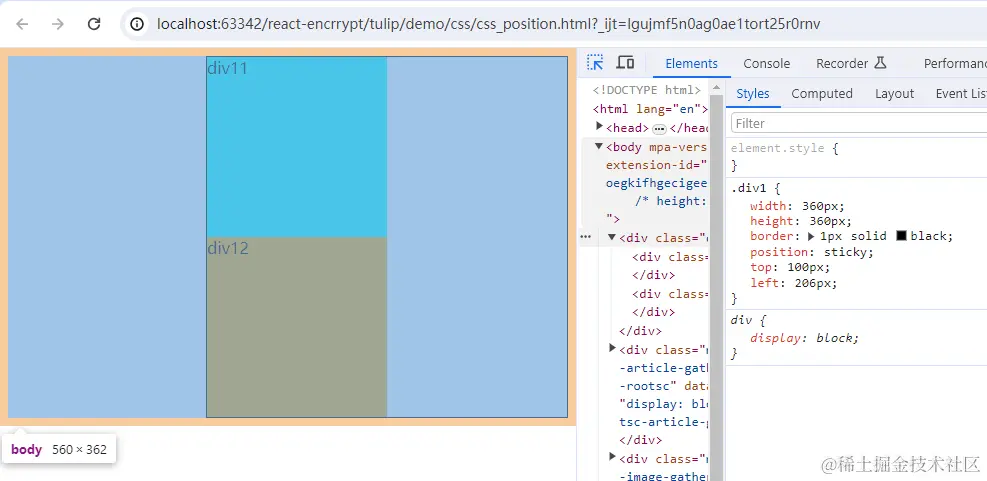Image resolution: width=987 pixels, height=481 pixels.
Task: Activate the inspect element picker tool
Action: pos(595,62)
